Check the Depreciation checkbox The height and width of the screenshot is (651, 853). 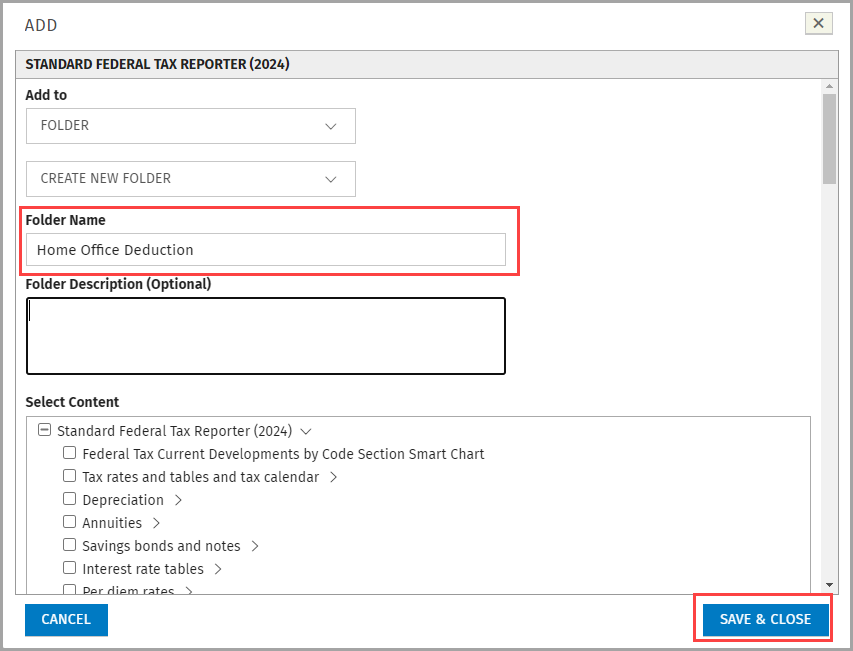pos(69,498)
